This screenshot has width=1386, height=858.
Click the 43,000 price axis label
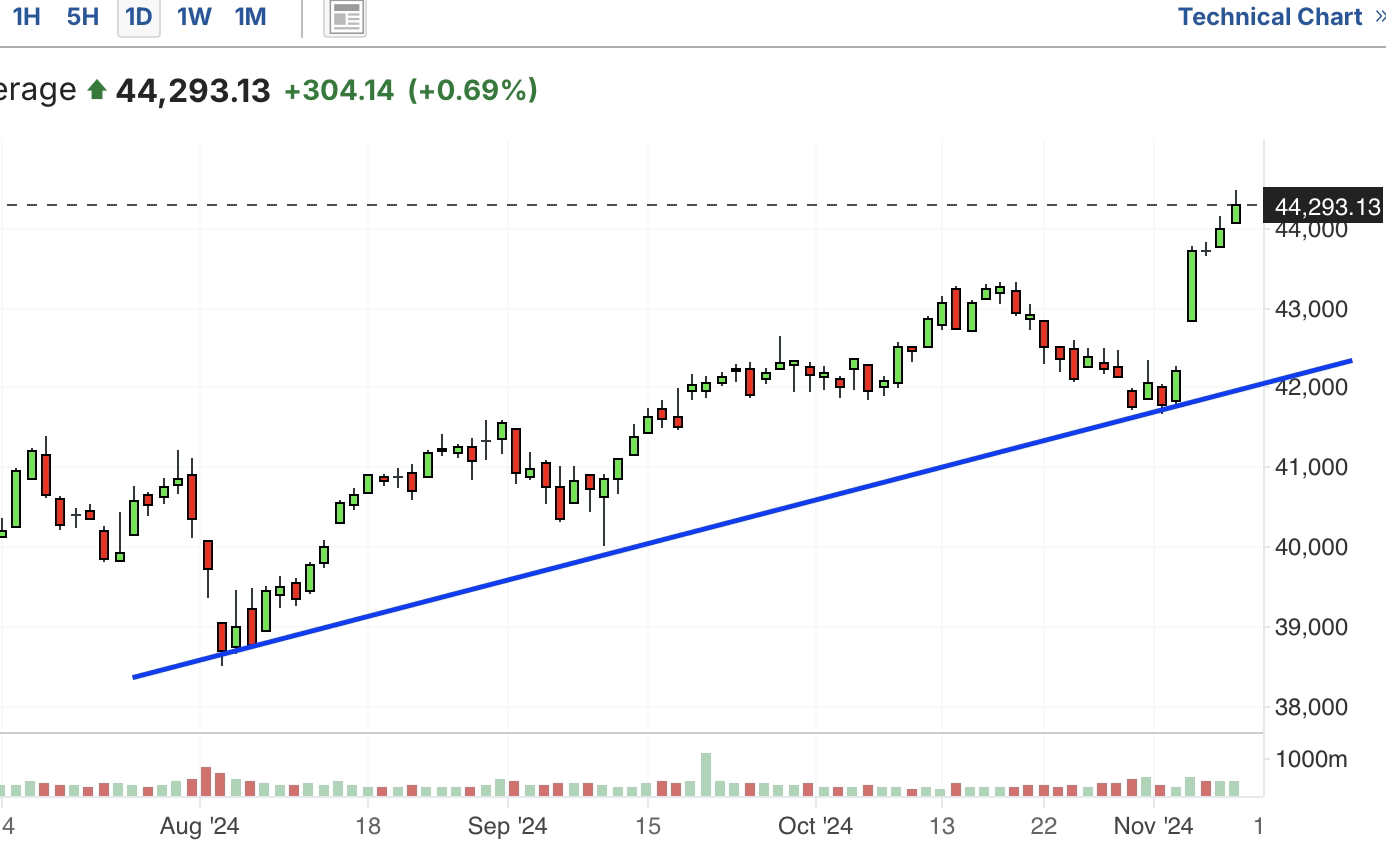[1312, 309]
